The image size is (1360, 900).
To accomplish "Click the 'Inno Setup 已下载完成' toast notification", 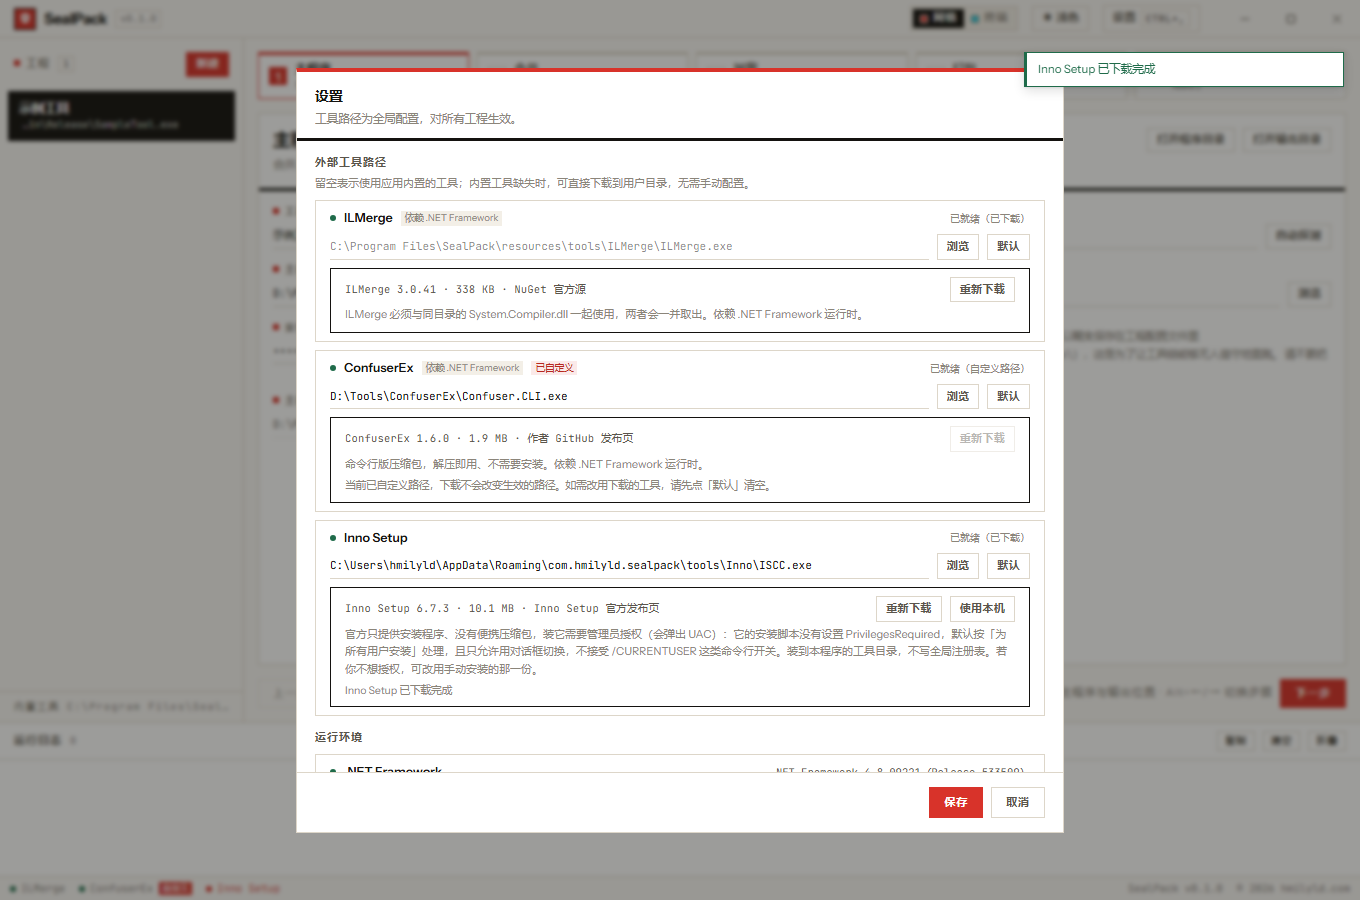I will click(x=1184, y=69).
